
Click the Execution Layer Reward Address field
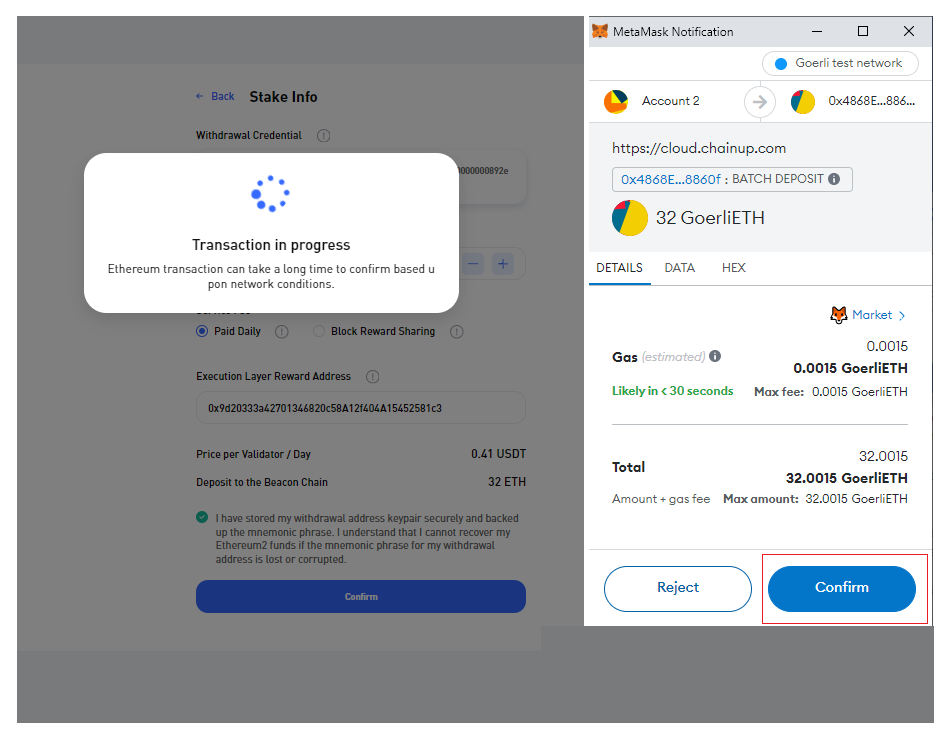[x=360, y=408]
